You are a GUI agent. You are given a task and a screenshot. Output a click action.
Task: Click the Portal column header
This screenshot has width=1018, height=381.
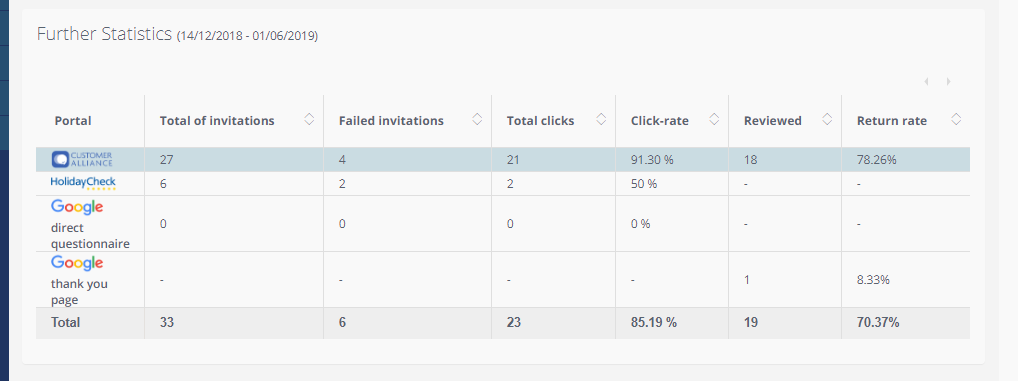73,121
